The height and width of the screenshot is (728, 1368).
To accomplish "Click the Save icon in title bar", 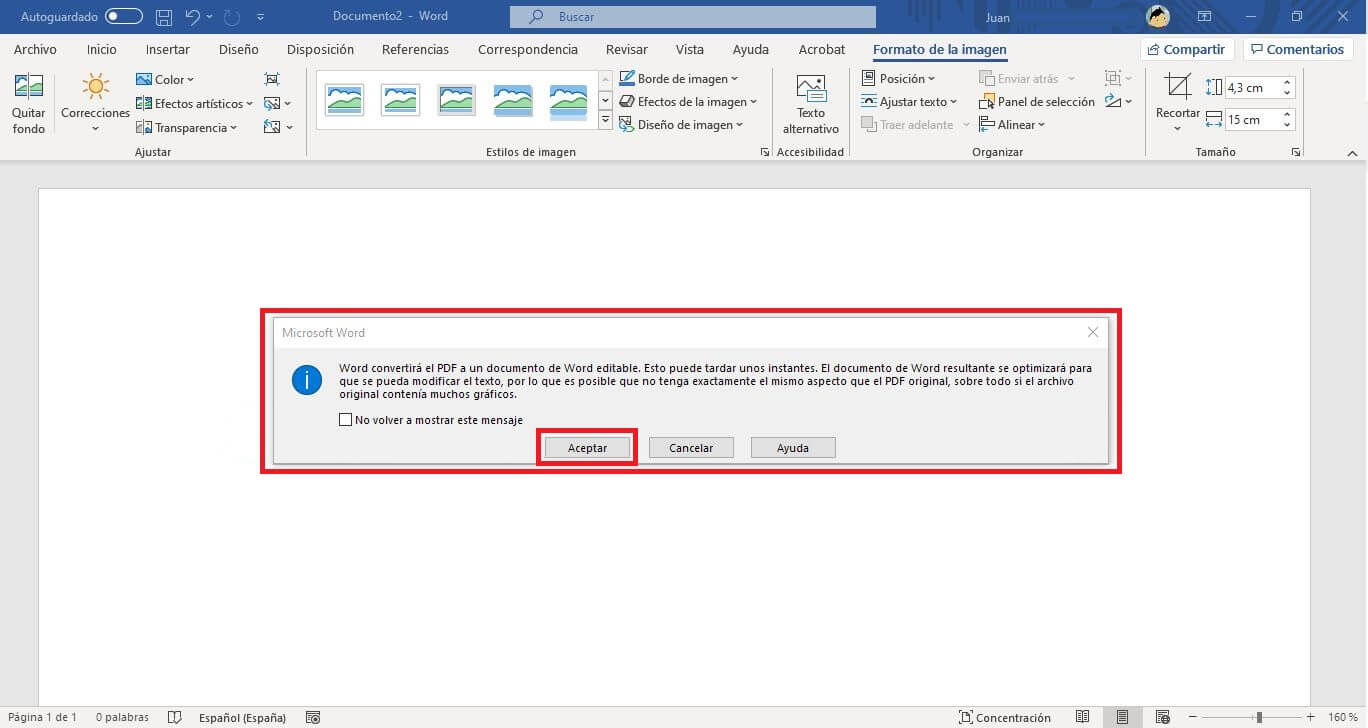I will coord(164,17).
